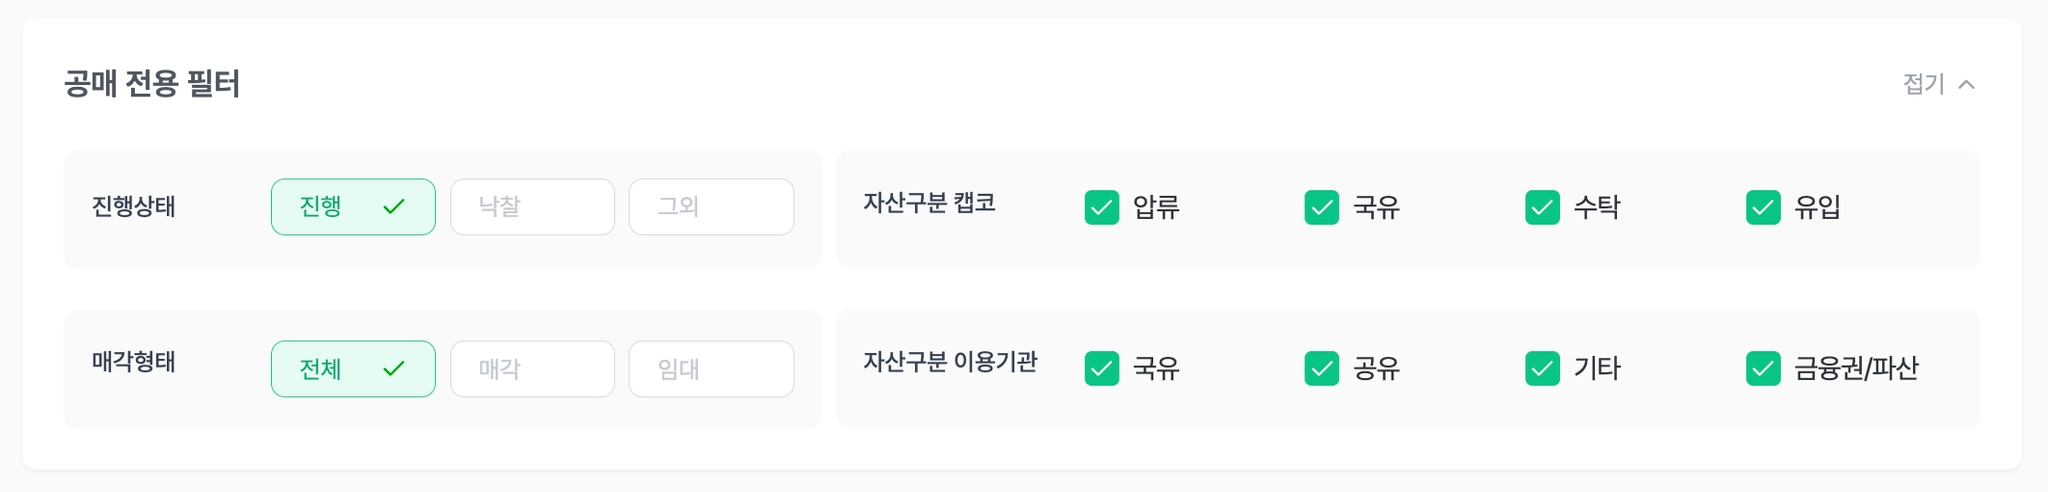Select the 진행 status filter button
Image resolution: width=2048 pixels, height=492 pixels.
click(352, 207)
